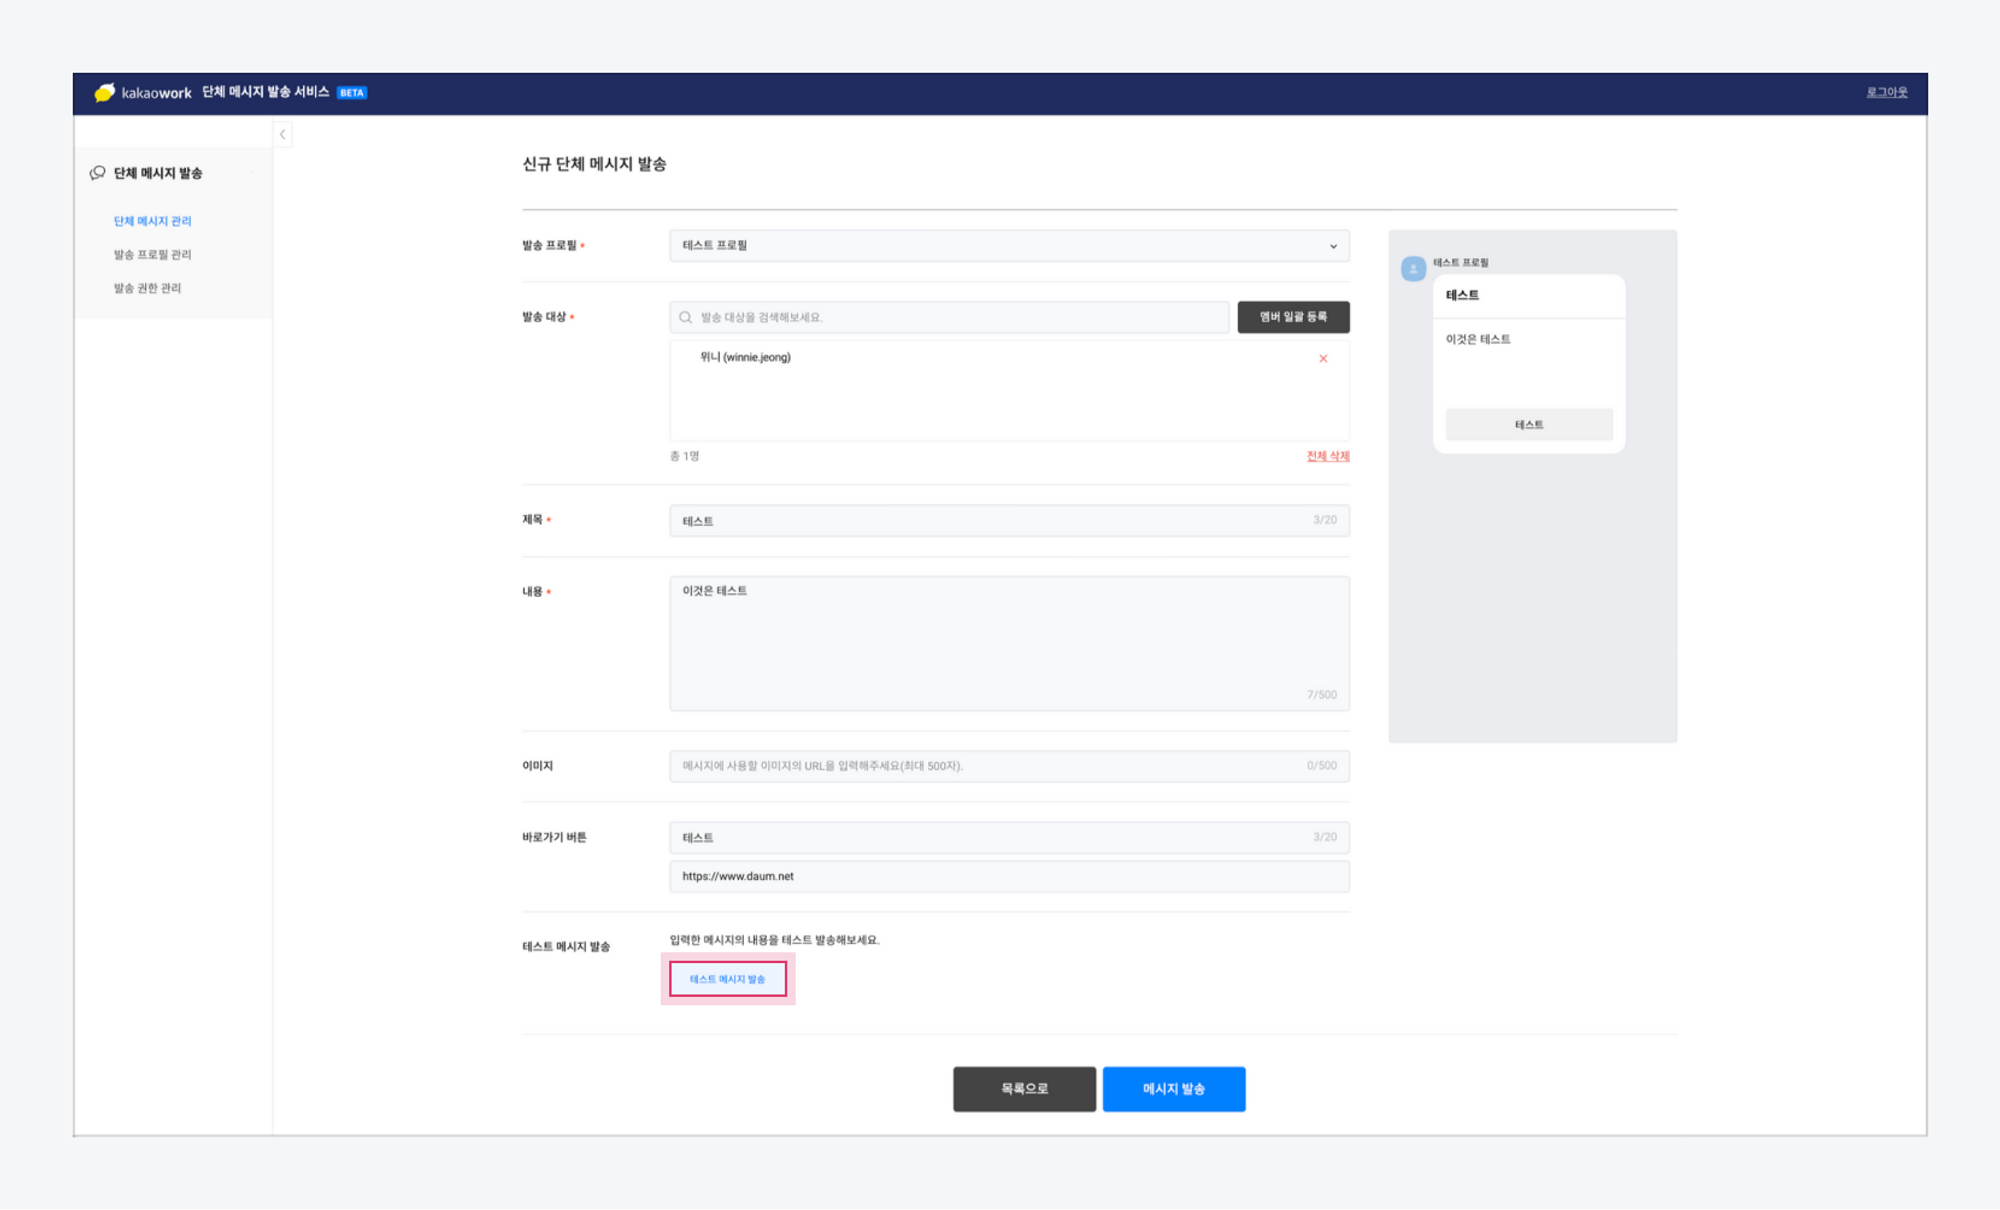Click the speech bubble icon in sidebar
The width and height of the screenshot is (2000, 1210).
[97, 173]
